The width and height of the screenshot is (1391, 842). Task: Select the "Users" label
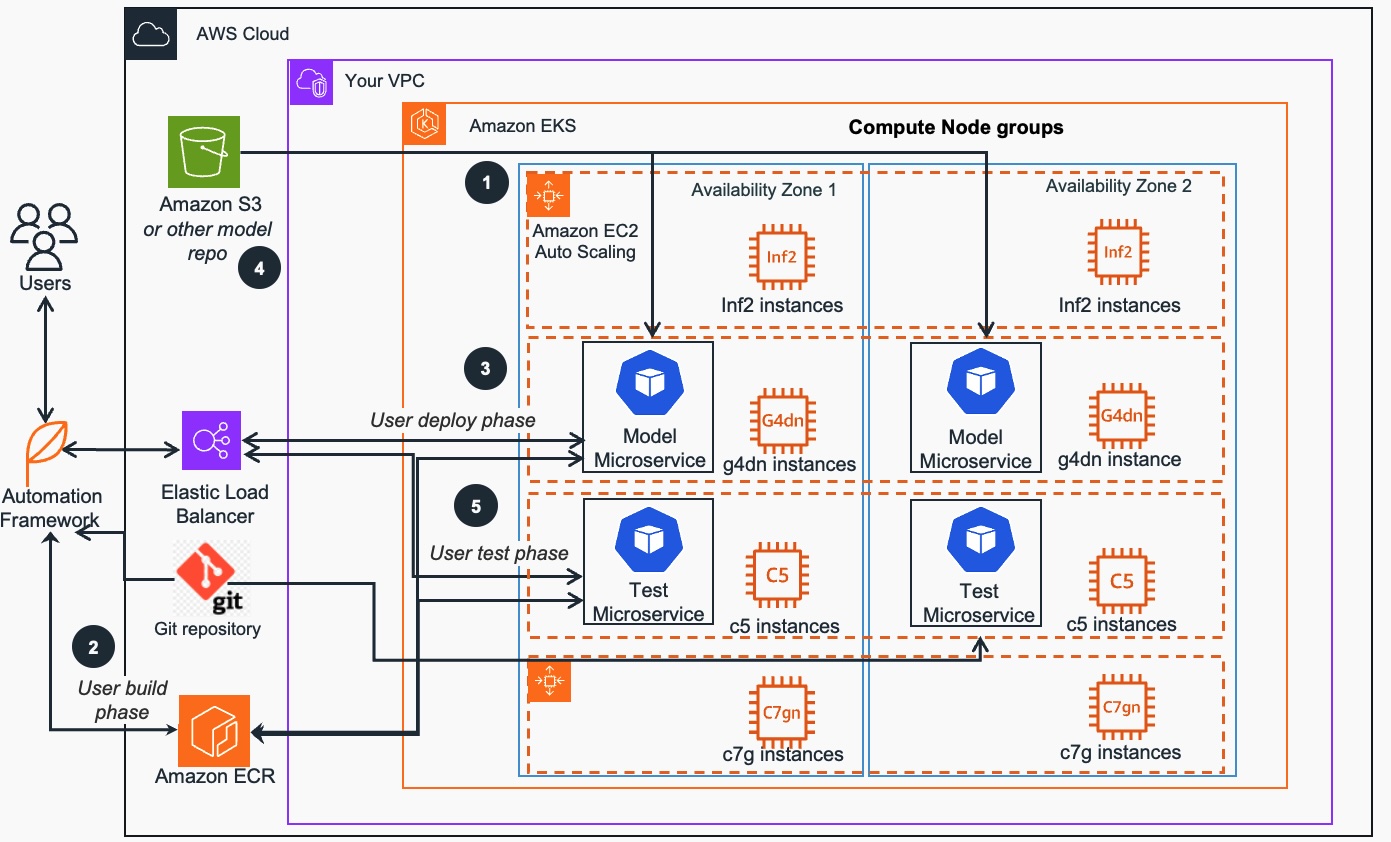tap(46, 283)
